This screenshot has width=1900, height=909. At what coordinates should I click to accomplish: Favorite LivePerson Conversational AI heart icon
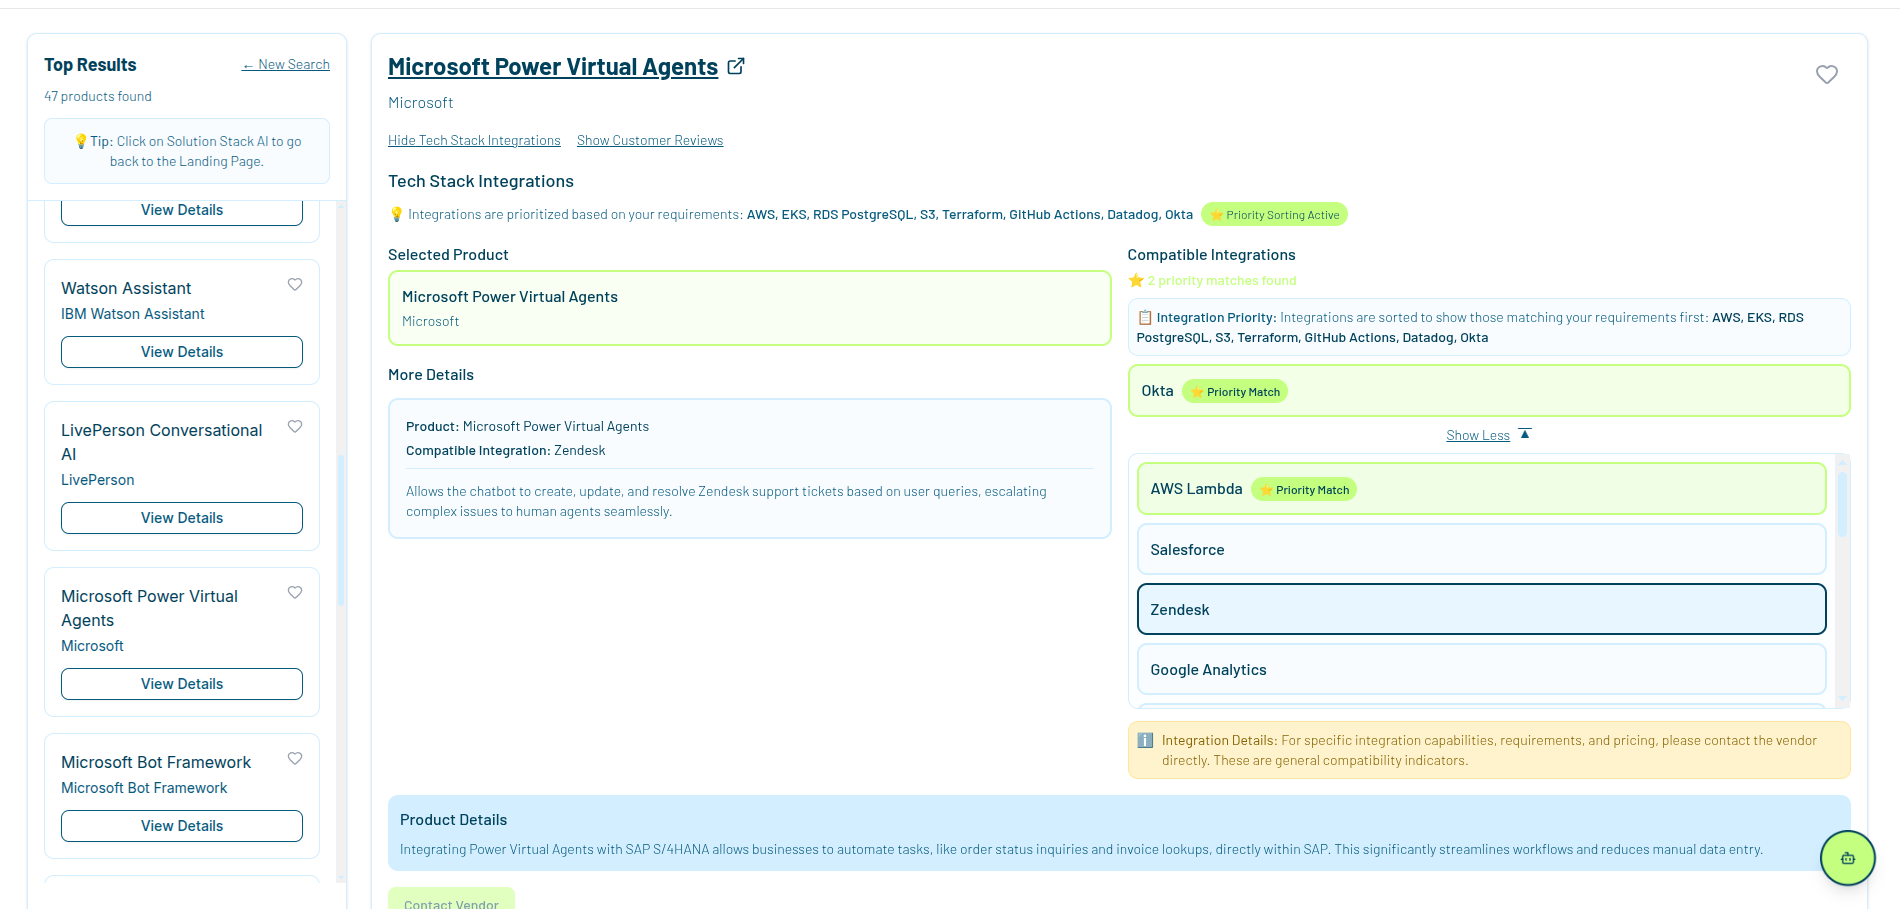295,426
